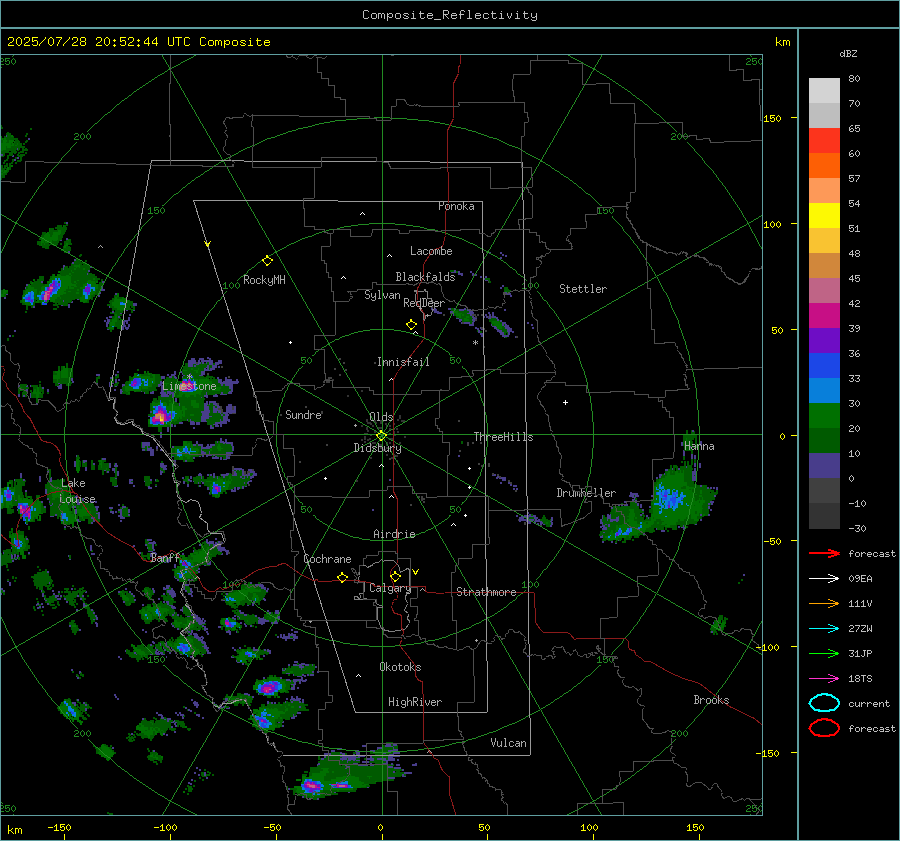Click the 'km' unit label at top right

pos(782,42)
